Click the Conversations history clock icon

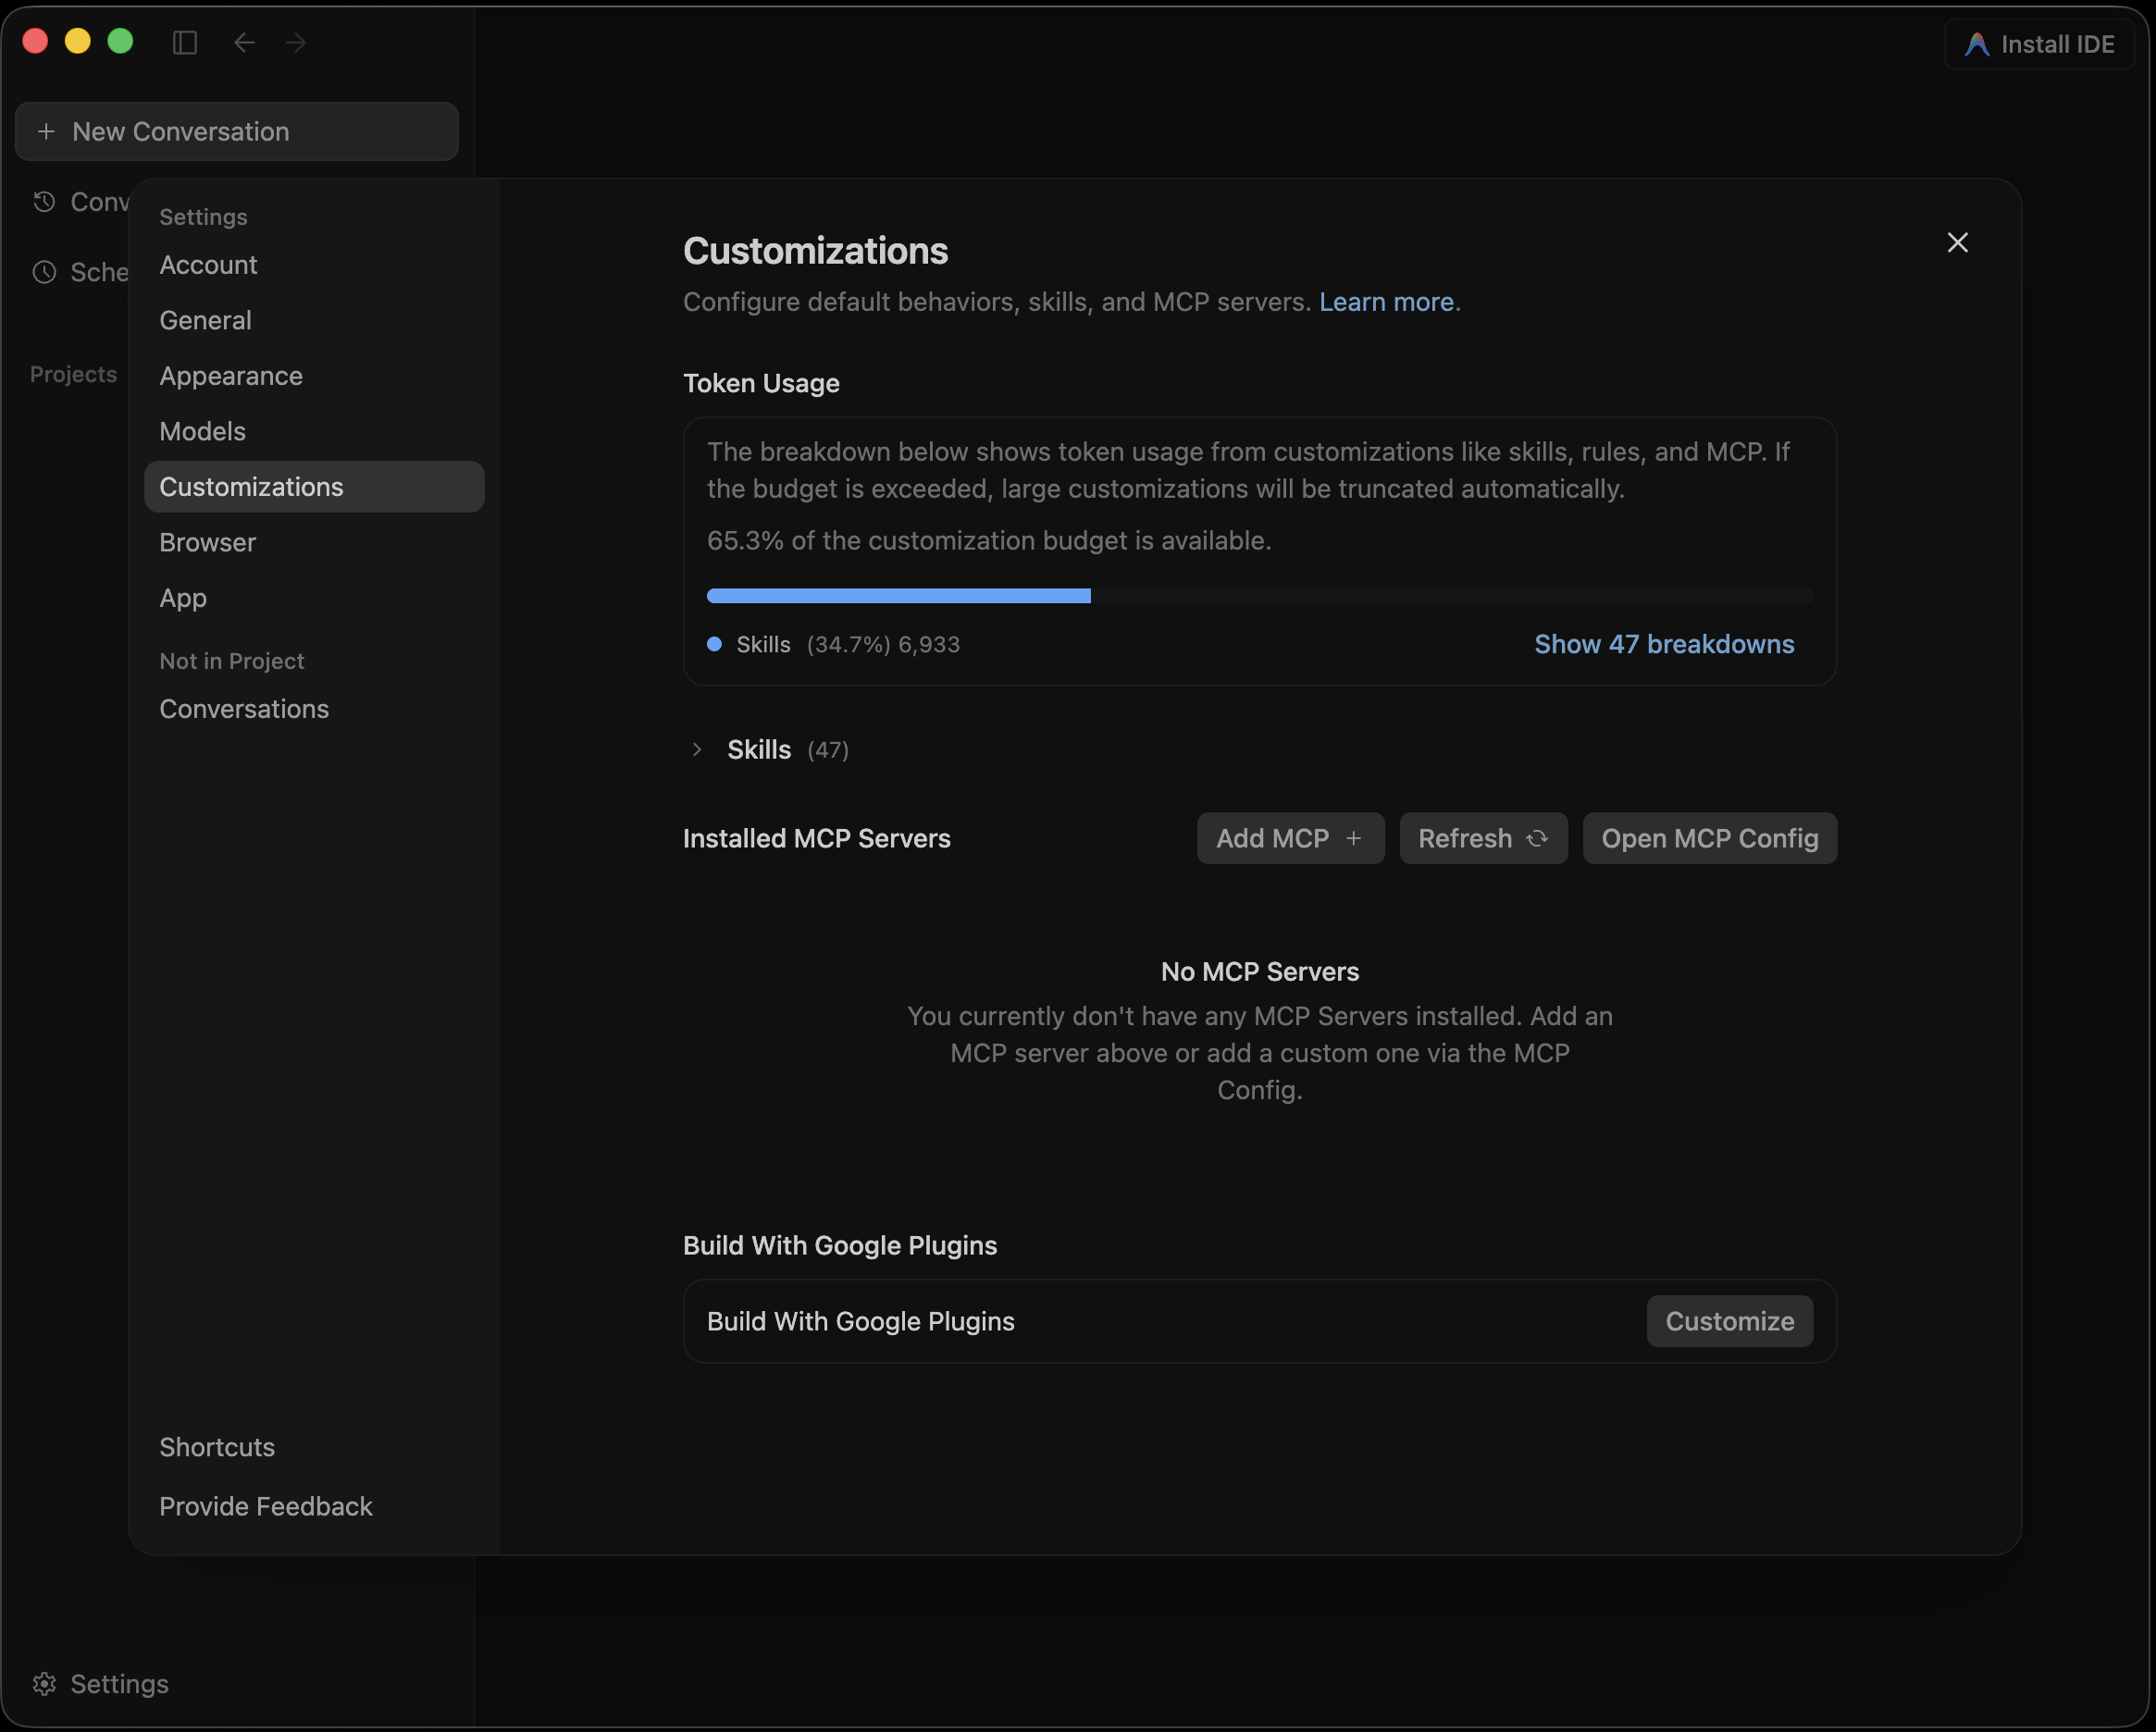tap(44, 202)
